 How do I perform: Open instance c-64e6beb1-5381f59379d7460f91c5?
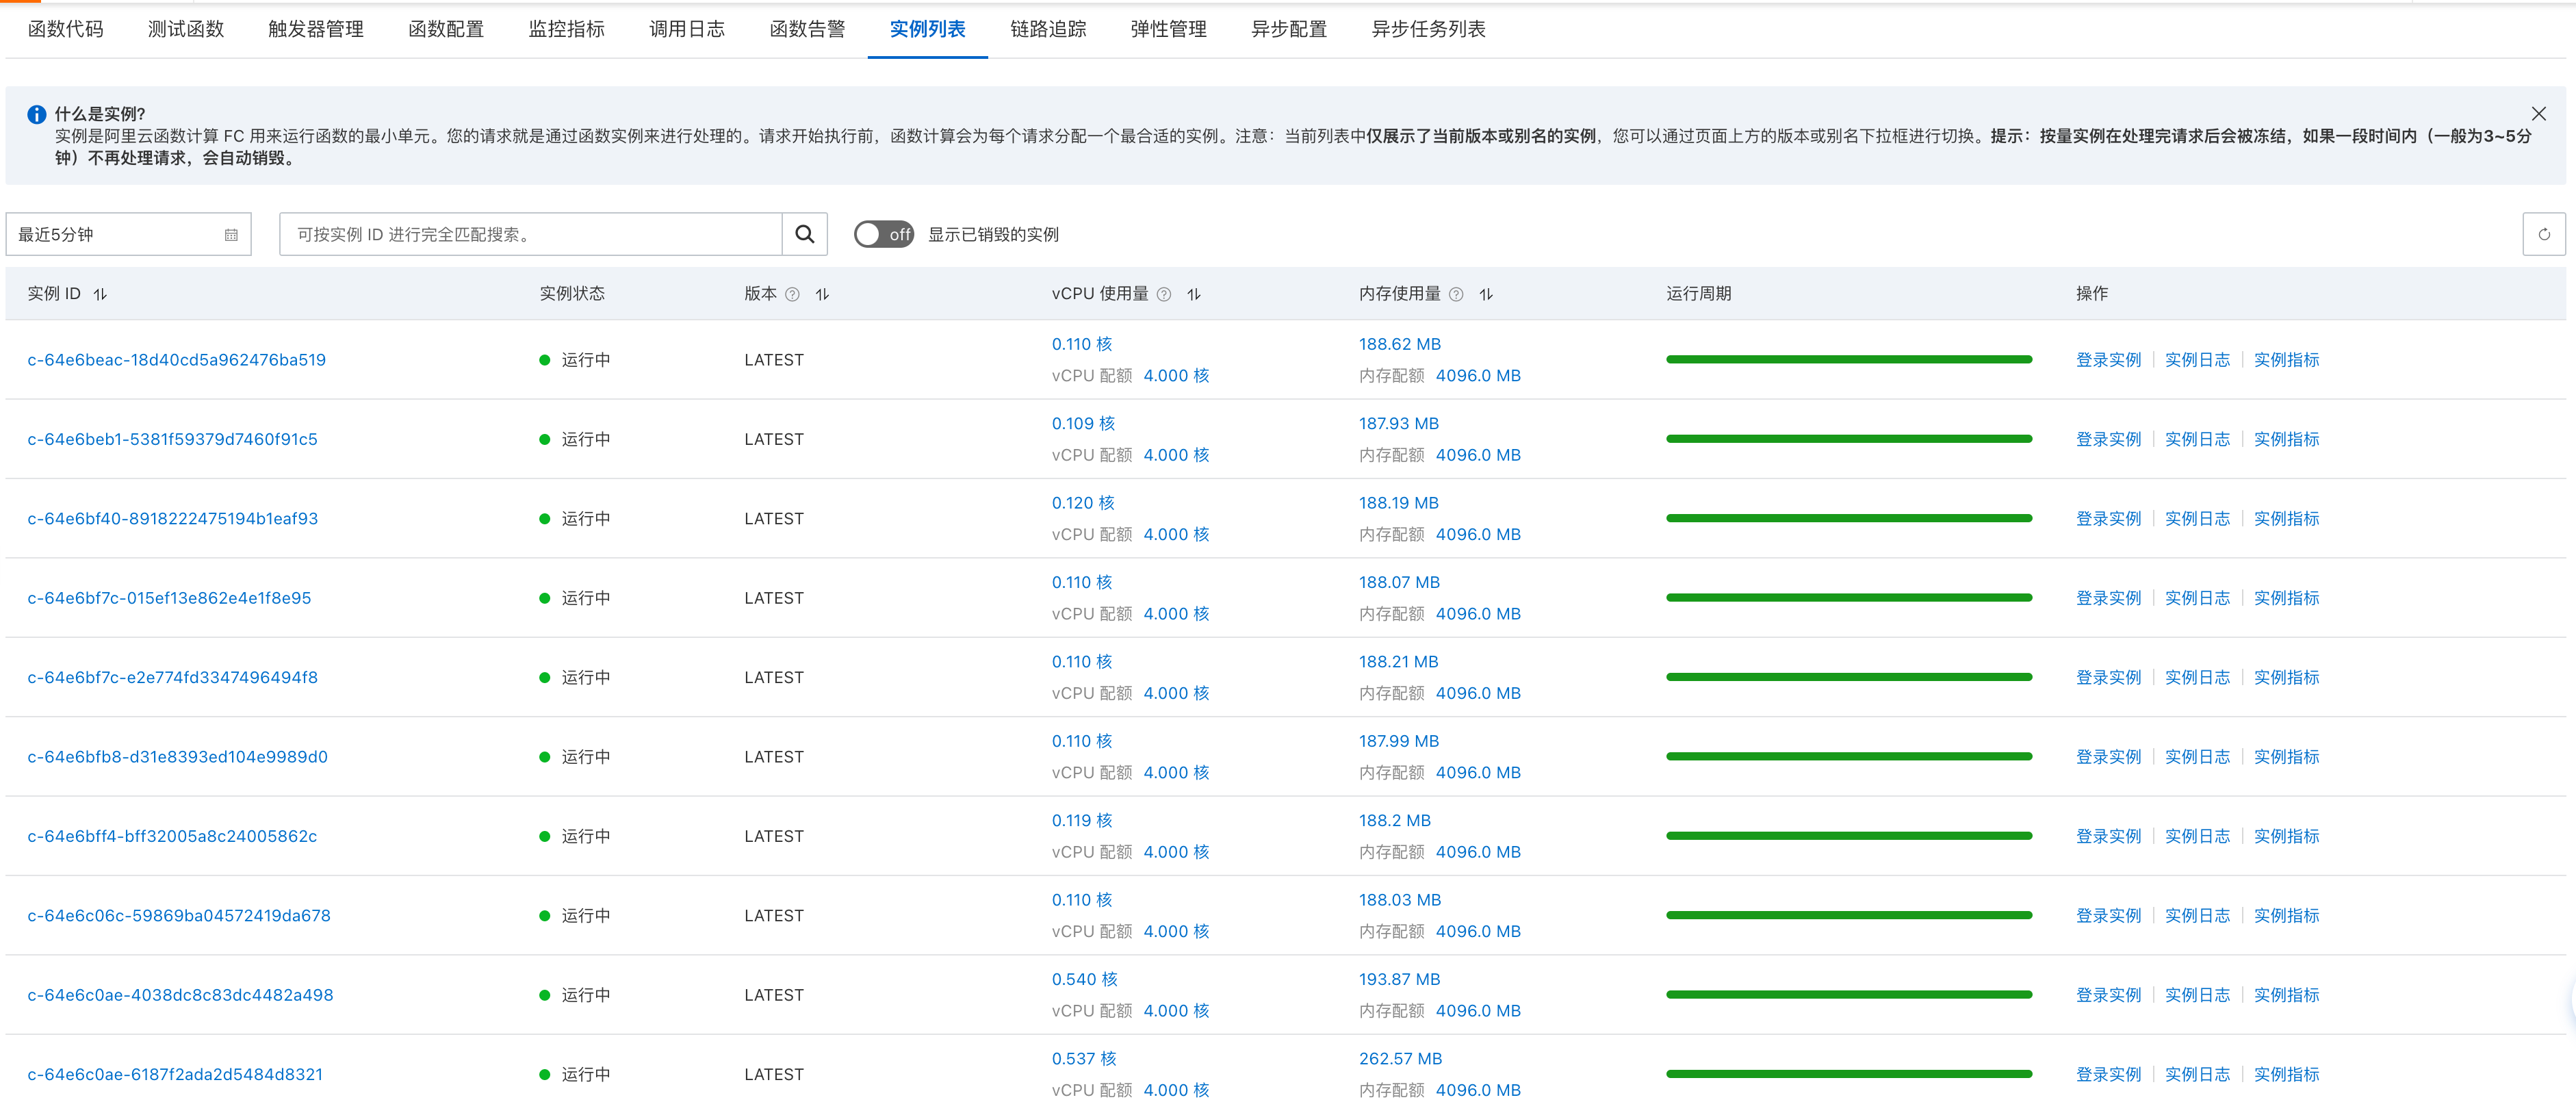(x=172, y=439)
